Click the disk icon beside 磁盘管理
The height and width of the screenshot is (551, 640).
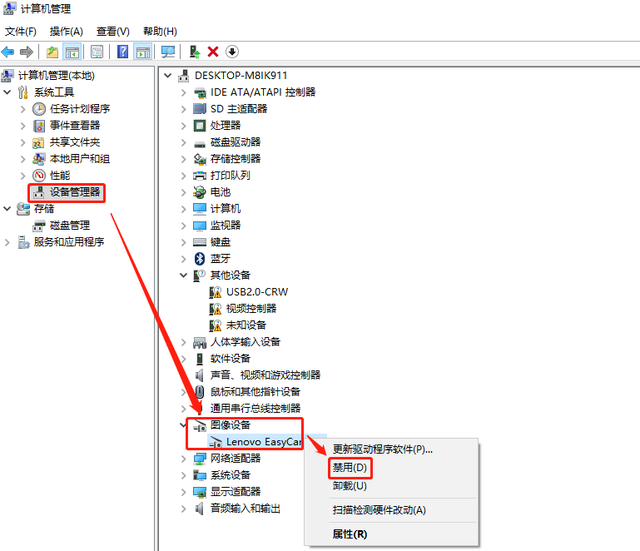click(39, 225)
